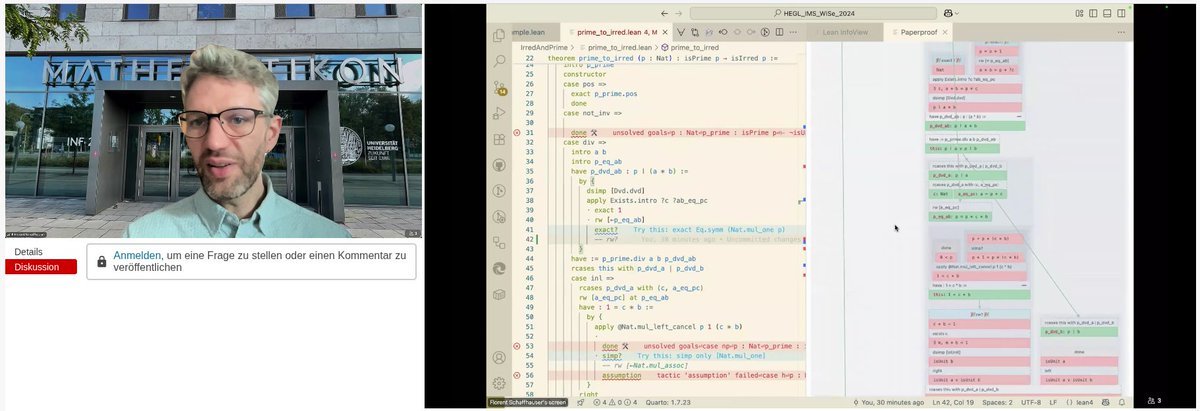Click the speaker webcam video thumbnail
This screenshot has width=1200, height=411.
(213, 122)
